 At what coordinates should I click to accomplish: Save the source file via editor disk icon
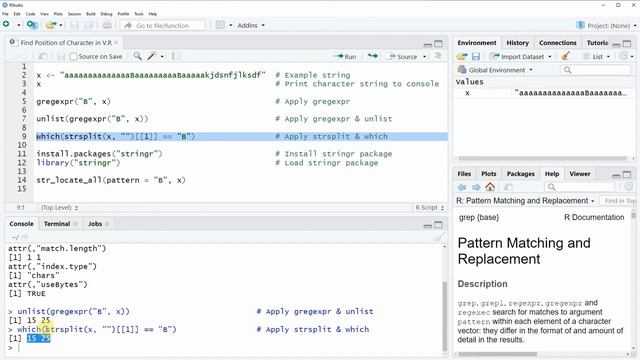coord(61,56)
